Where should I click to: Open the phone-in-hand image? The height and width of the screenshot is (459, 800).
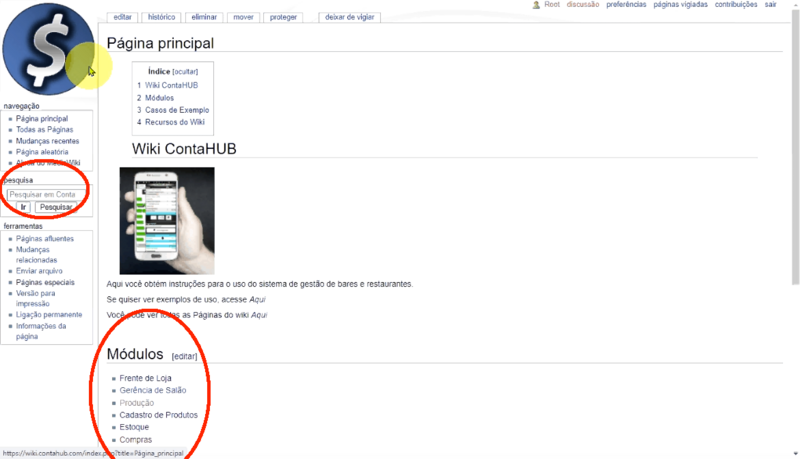(x=167, y=221)
